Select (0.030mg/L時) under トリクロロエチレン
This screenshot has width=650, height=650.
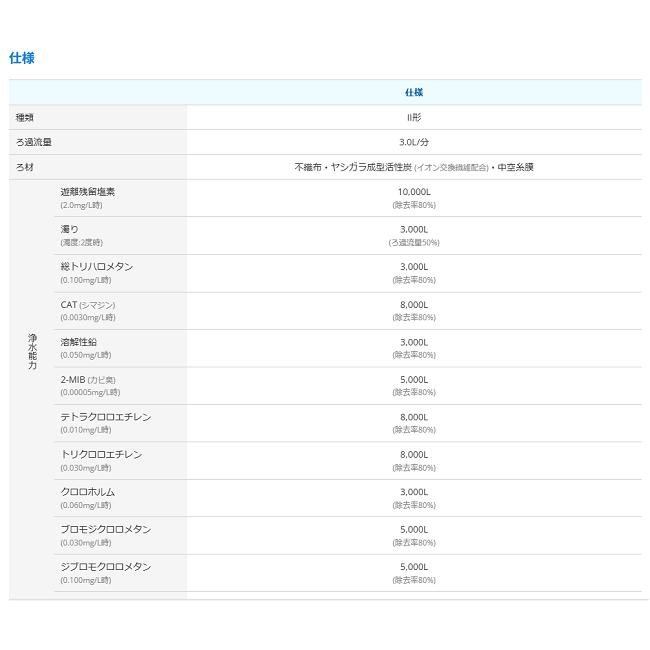coord(86,468)
